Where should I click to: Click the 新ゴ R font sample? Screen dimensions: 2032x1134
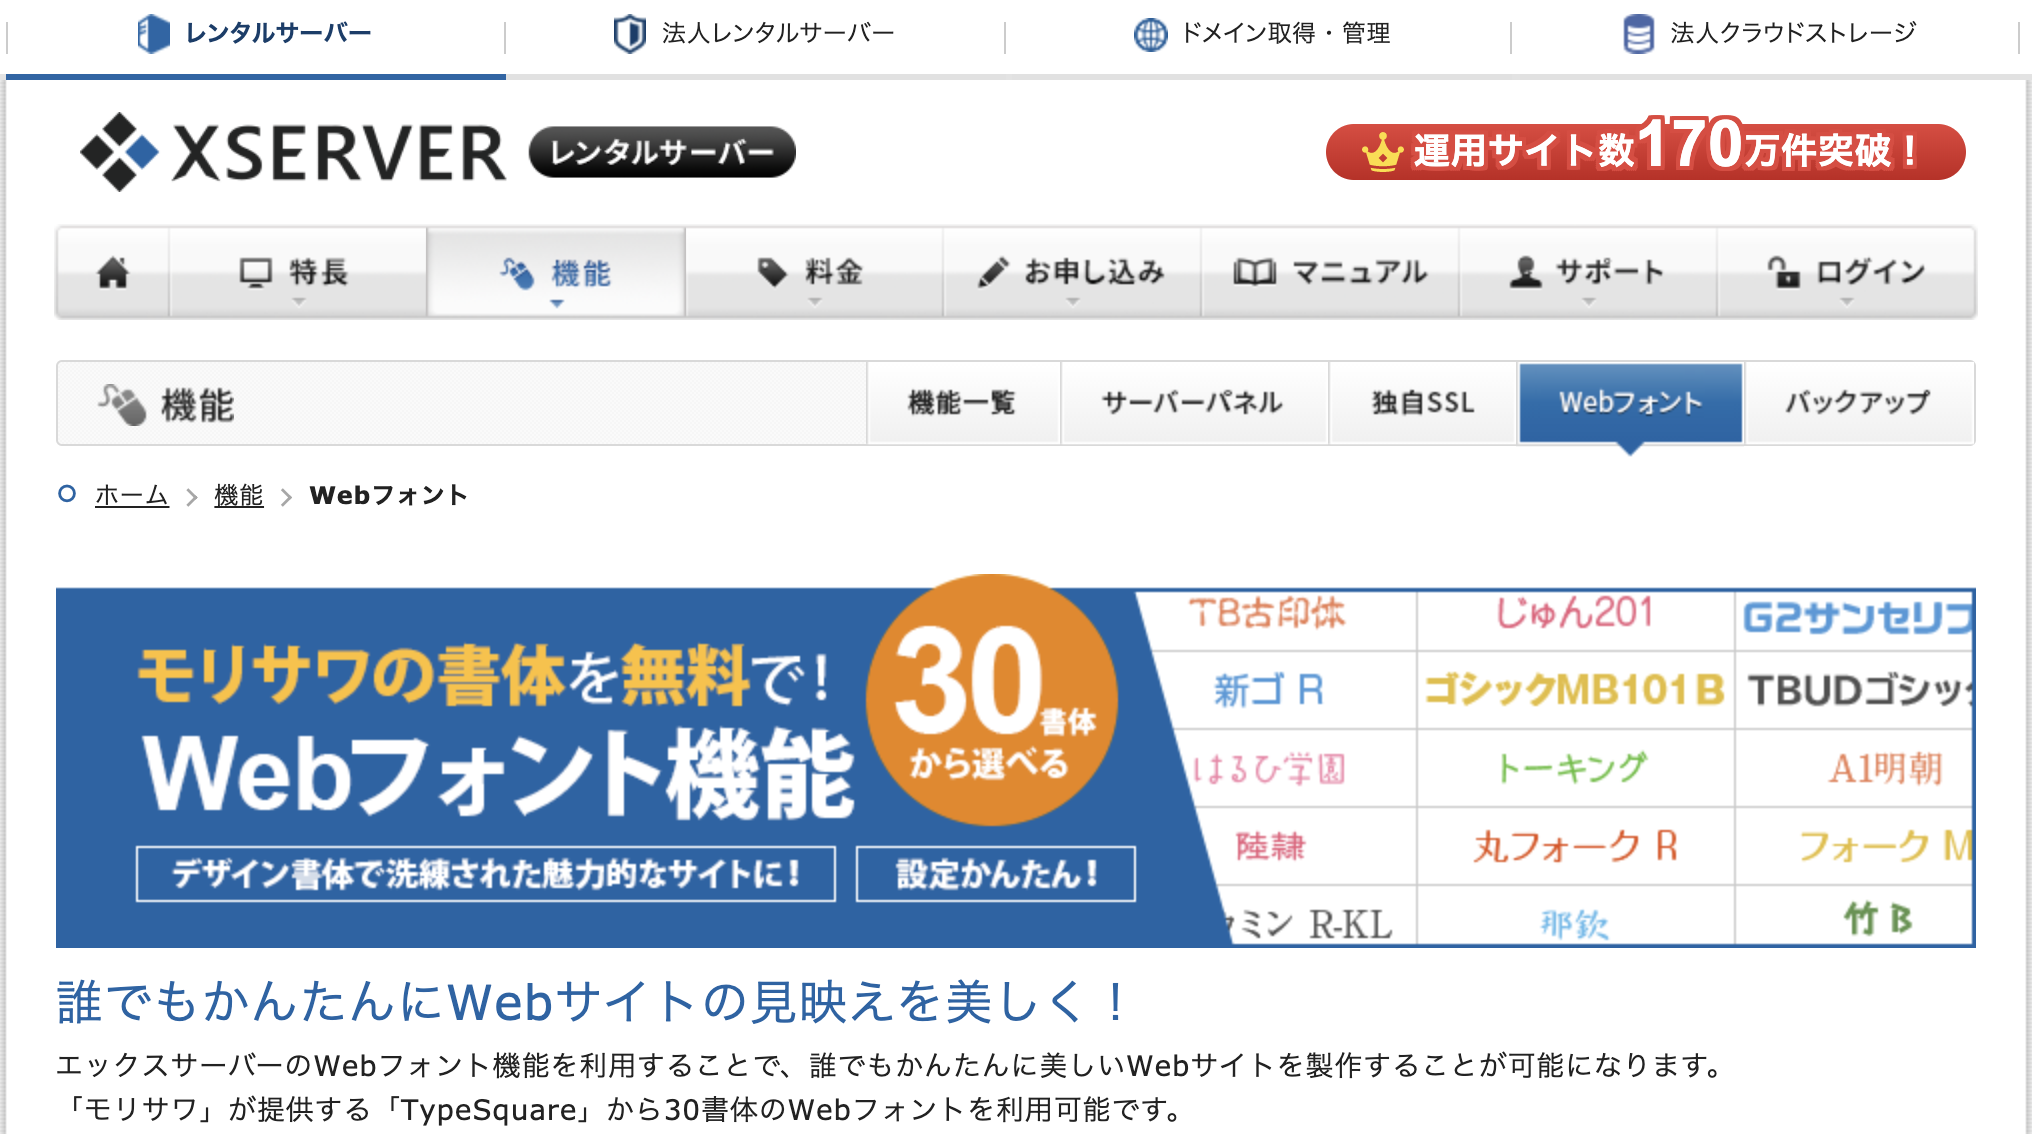[x=1269, y=690]
